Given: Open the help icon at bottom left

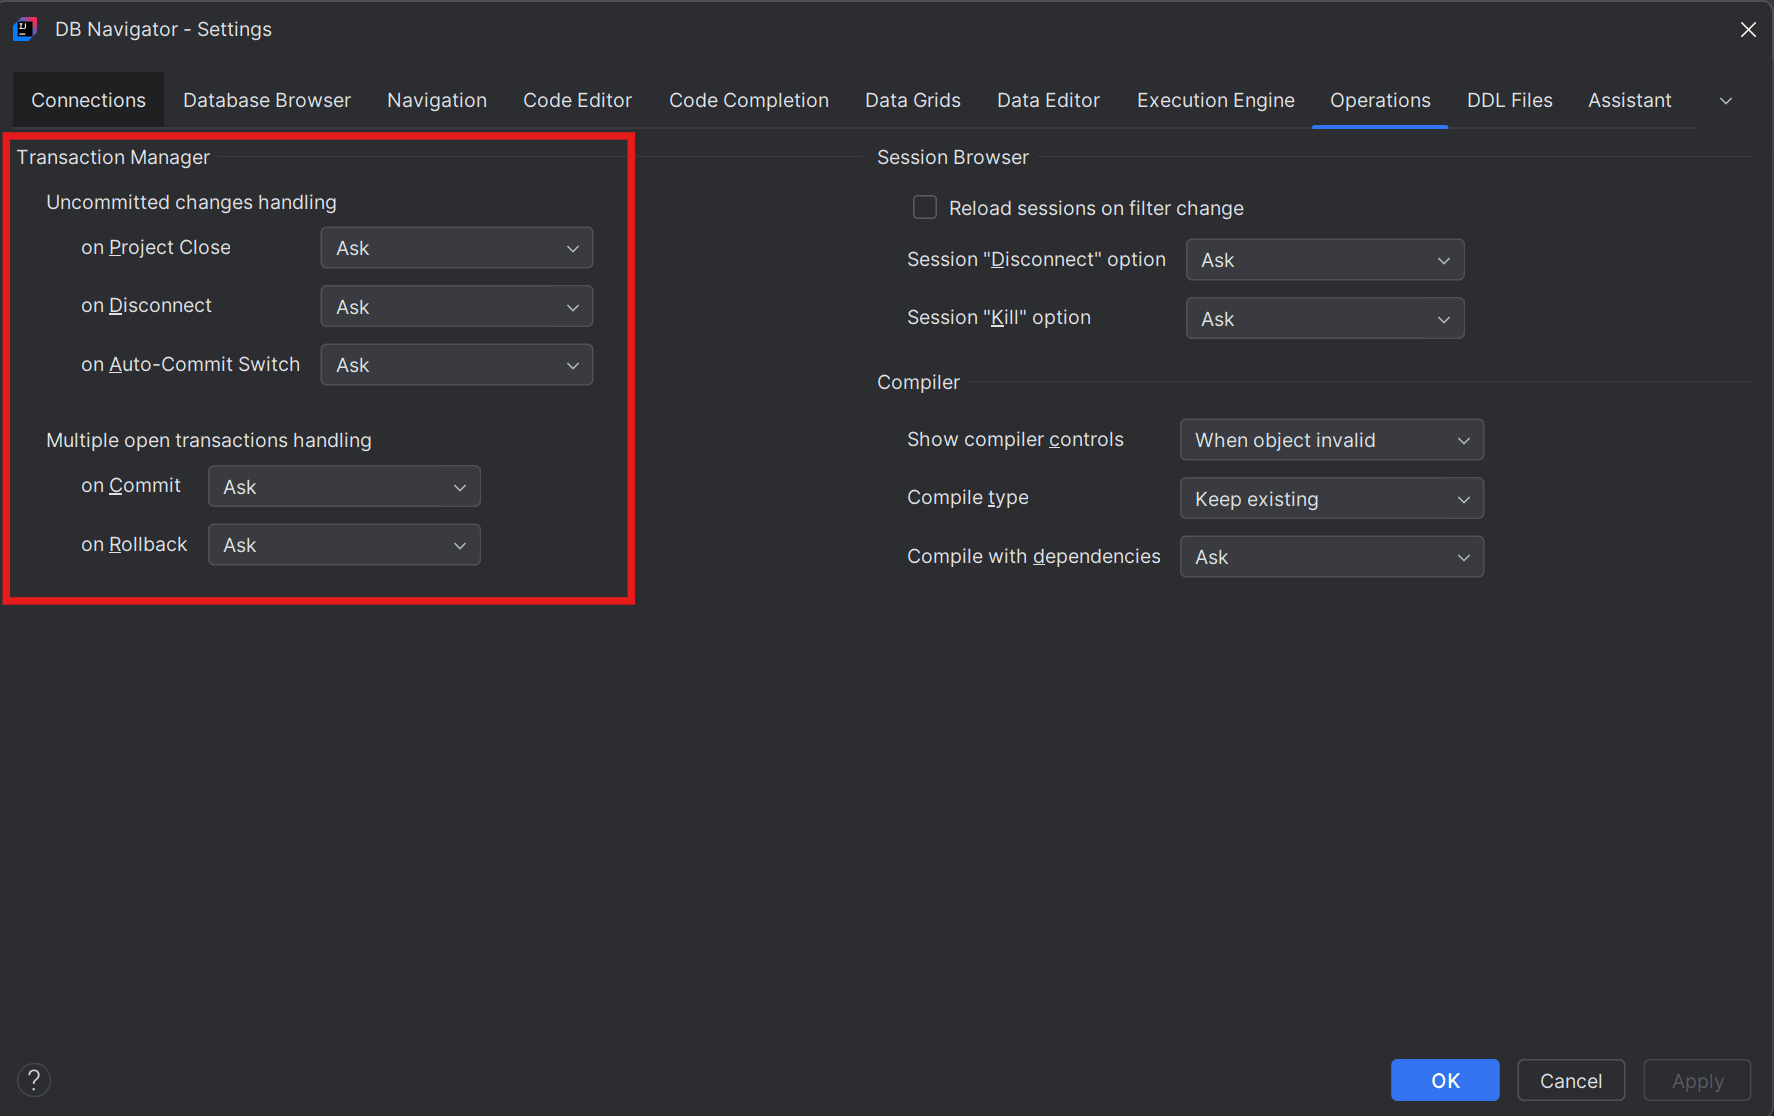Looking at the screenshot, I should tap(33, 1080).
